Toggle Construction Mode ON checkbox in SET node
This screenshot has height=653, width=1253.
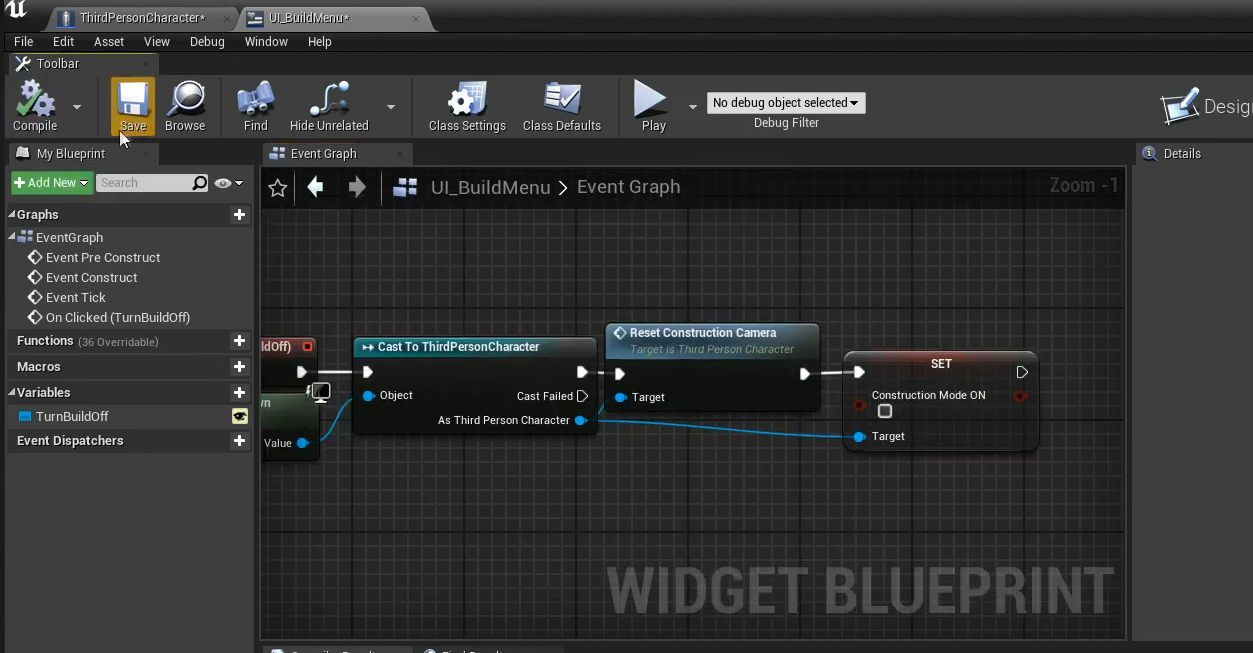[885, 412]
